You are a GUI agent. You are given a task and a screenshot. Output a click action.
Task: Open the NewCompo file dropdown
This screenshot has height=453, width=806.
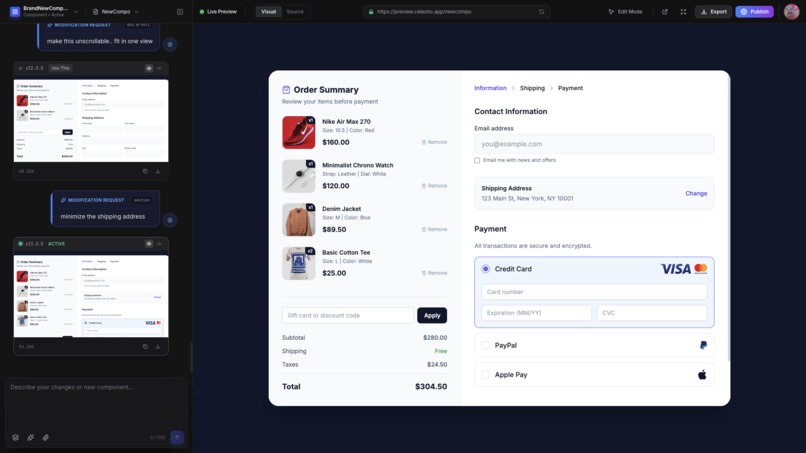(116, 11)
